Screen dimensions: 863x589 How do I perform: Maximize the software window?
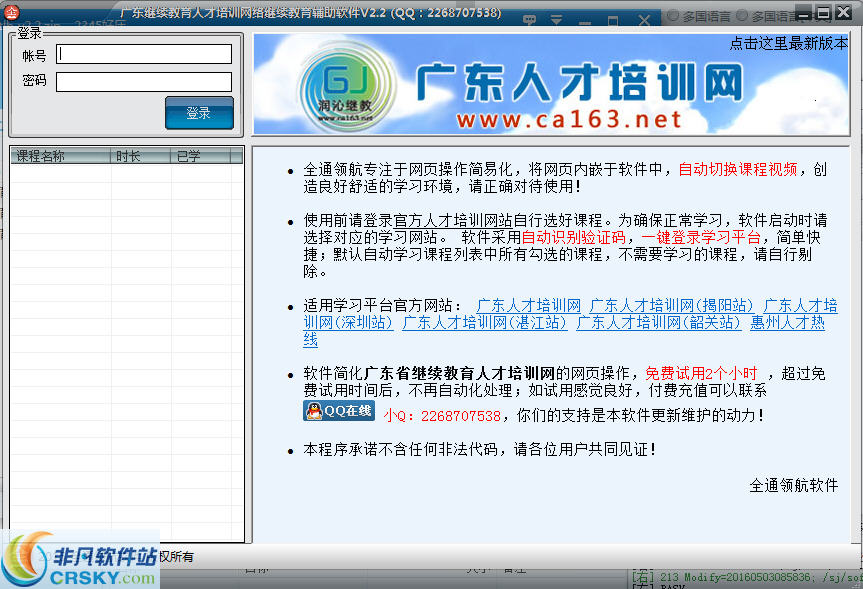823,13
